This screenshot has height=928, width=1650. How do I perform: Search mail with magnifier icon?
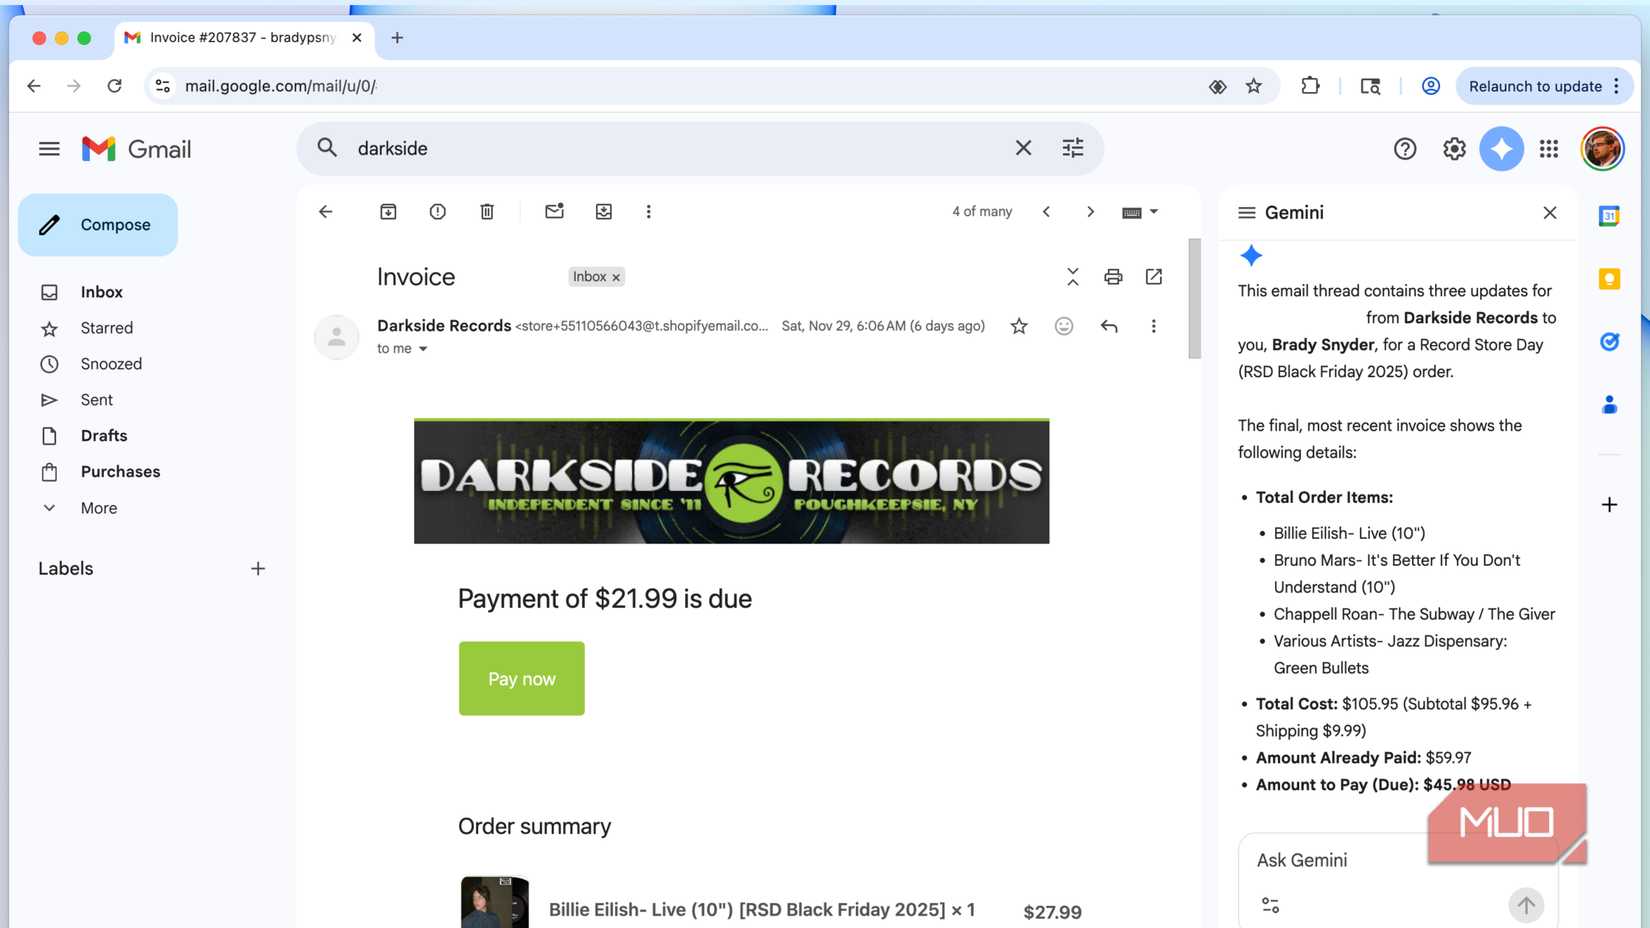click(327, 148)
